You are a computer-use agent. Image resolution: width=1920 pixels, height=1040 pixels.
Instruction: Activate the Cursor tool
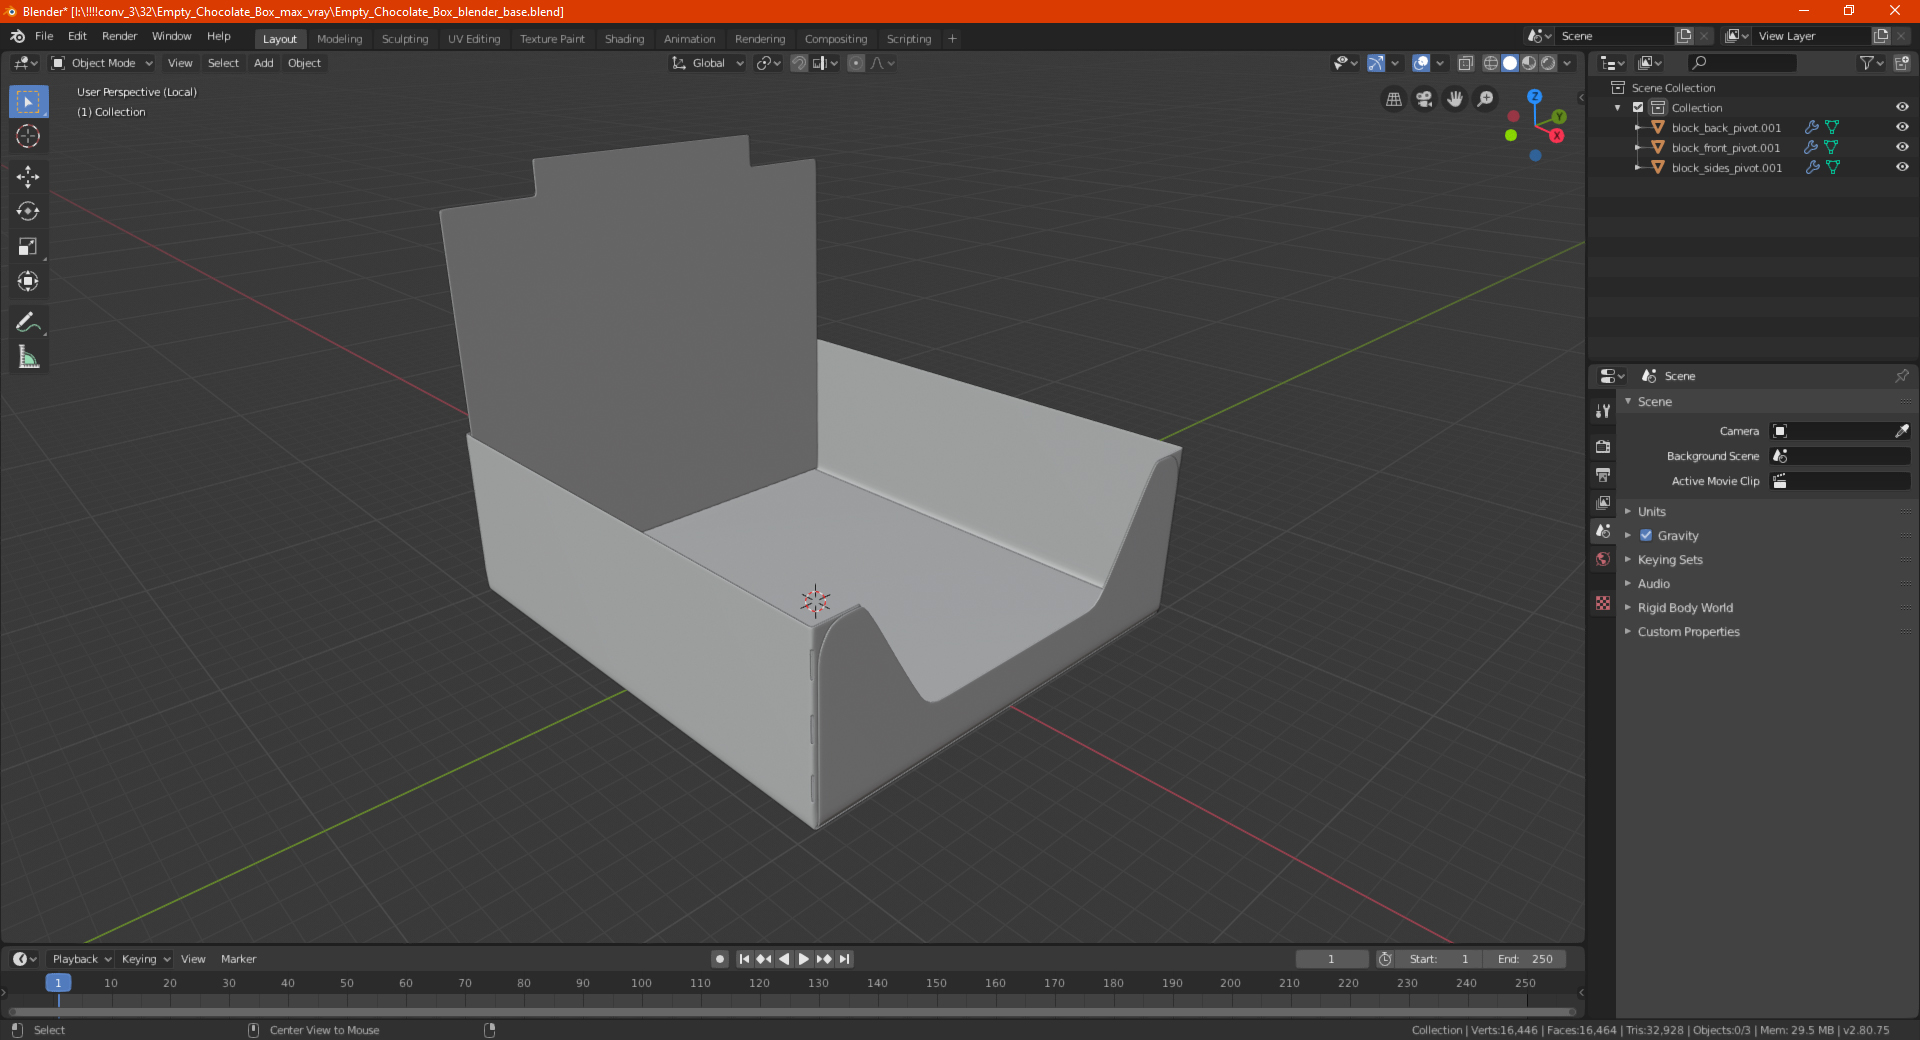(x=28, y=137)
